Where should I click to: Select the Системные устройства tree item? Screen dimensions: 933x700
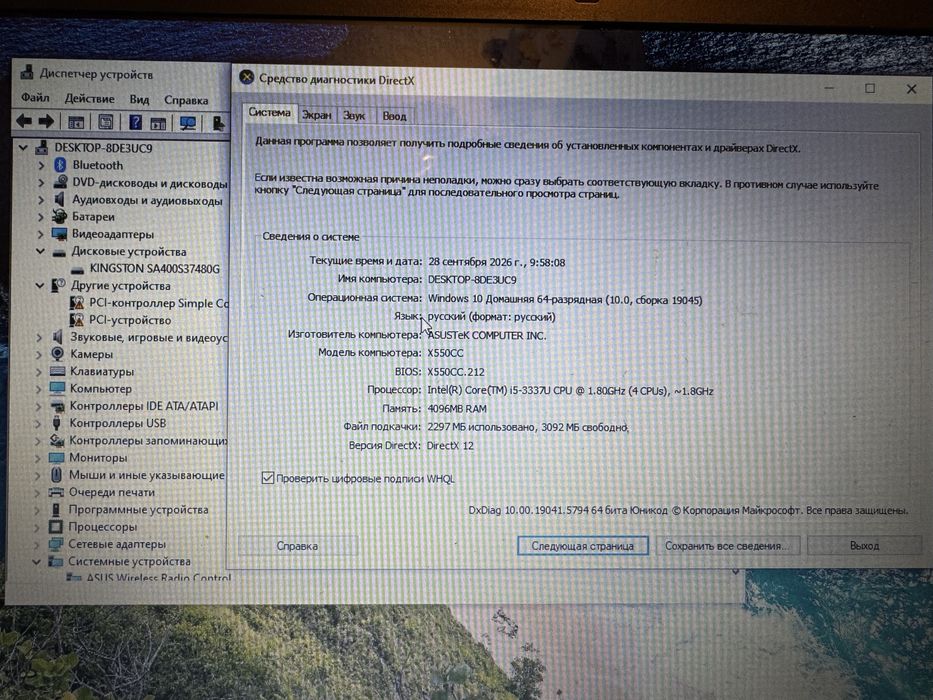(x=129, y=561)
